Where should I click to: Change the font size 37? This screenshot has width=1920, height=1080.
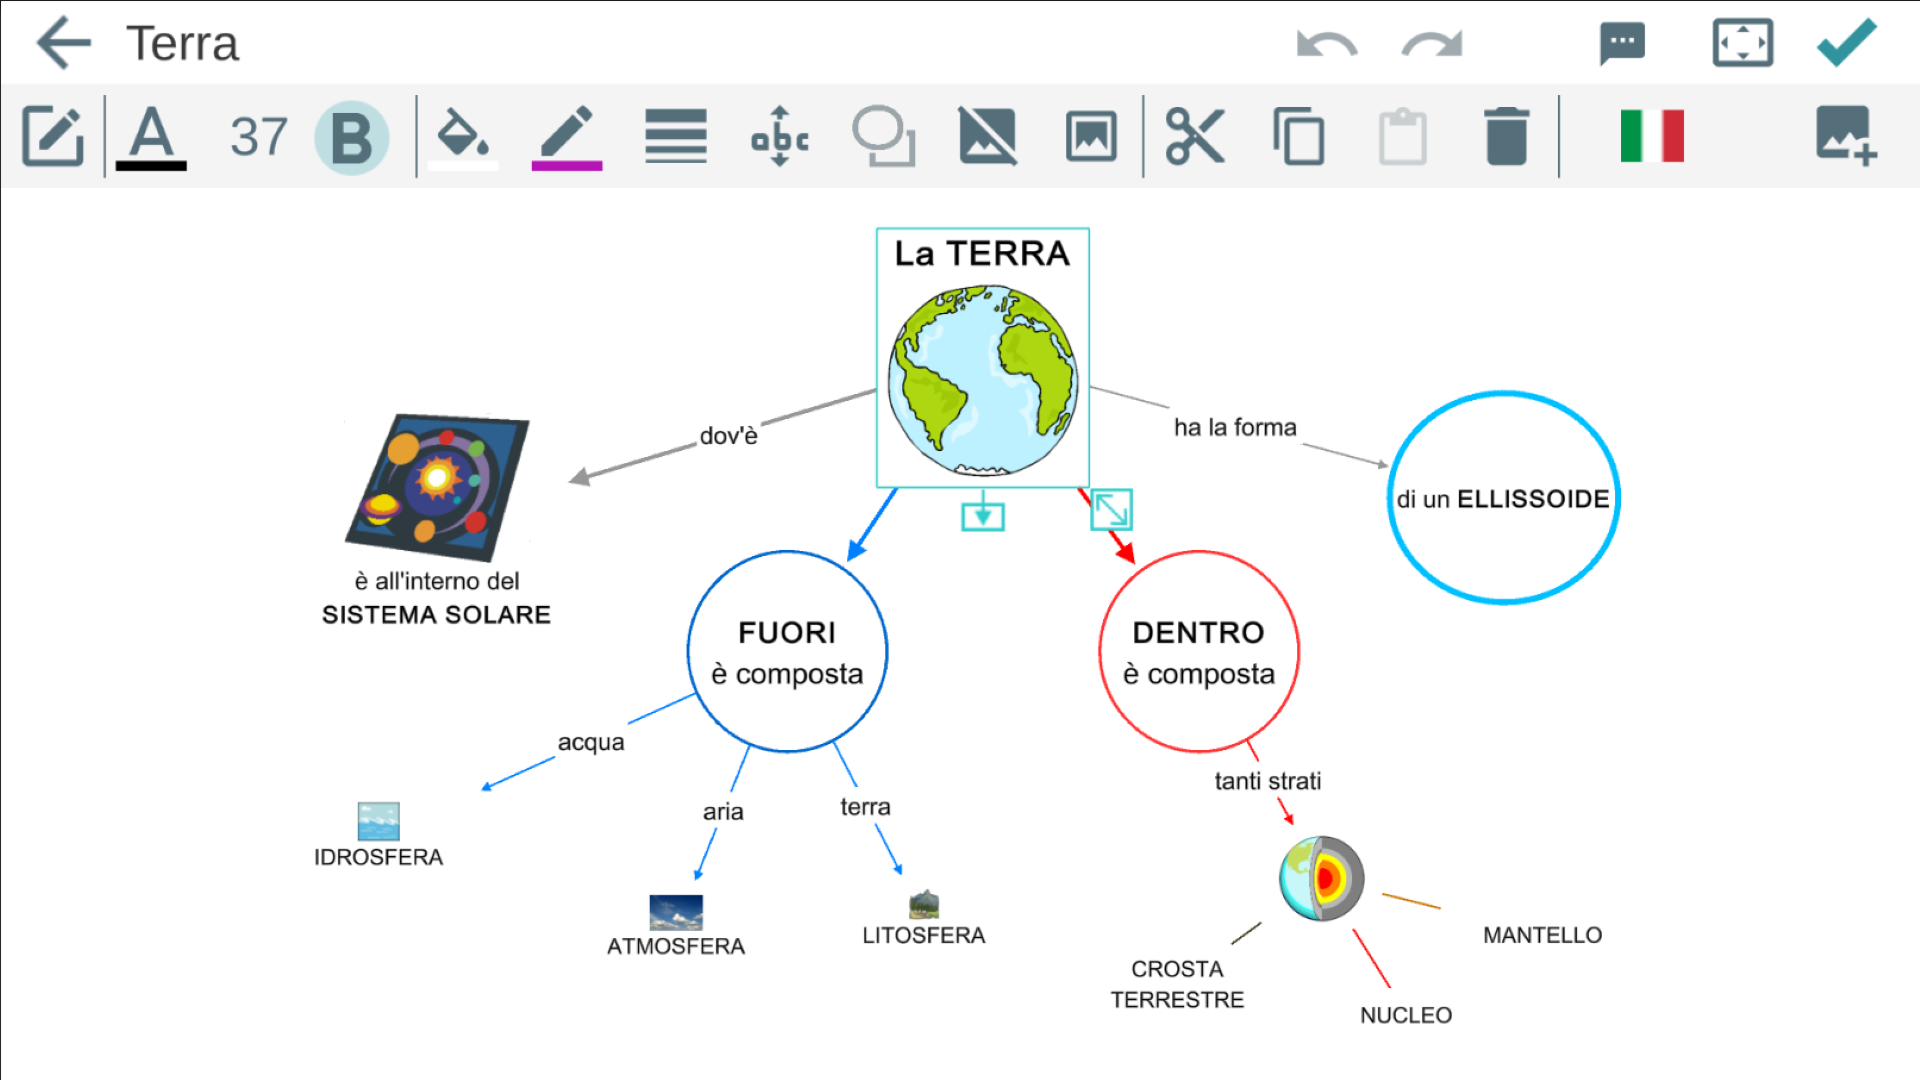pyautogui.click(x=258, y=137)
